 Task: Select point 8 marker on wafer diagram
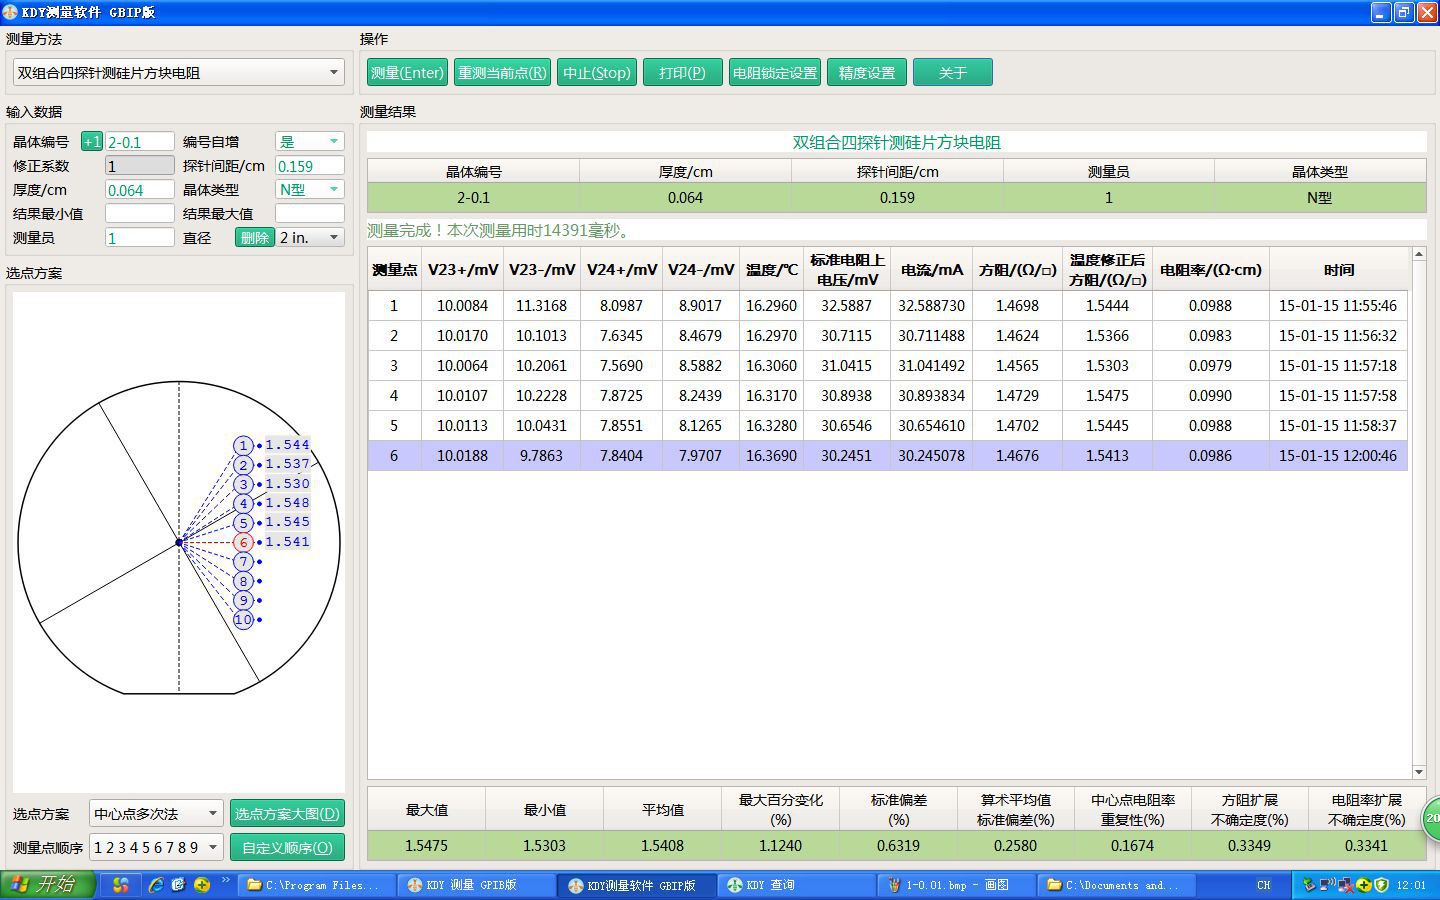243,581
